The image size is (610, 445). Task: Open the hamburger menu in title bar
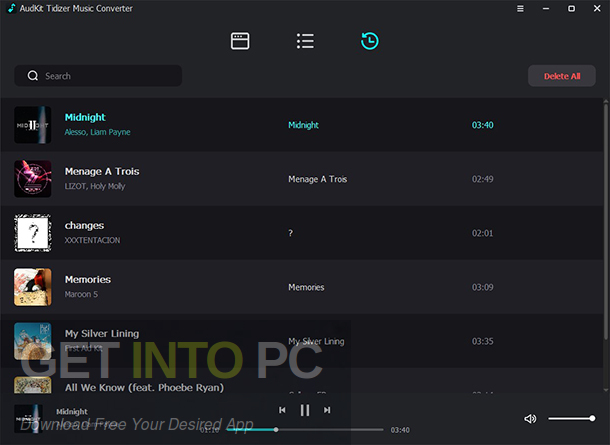[x=520, y=9]
